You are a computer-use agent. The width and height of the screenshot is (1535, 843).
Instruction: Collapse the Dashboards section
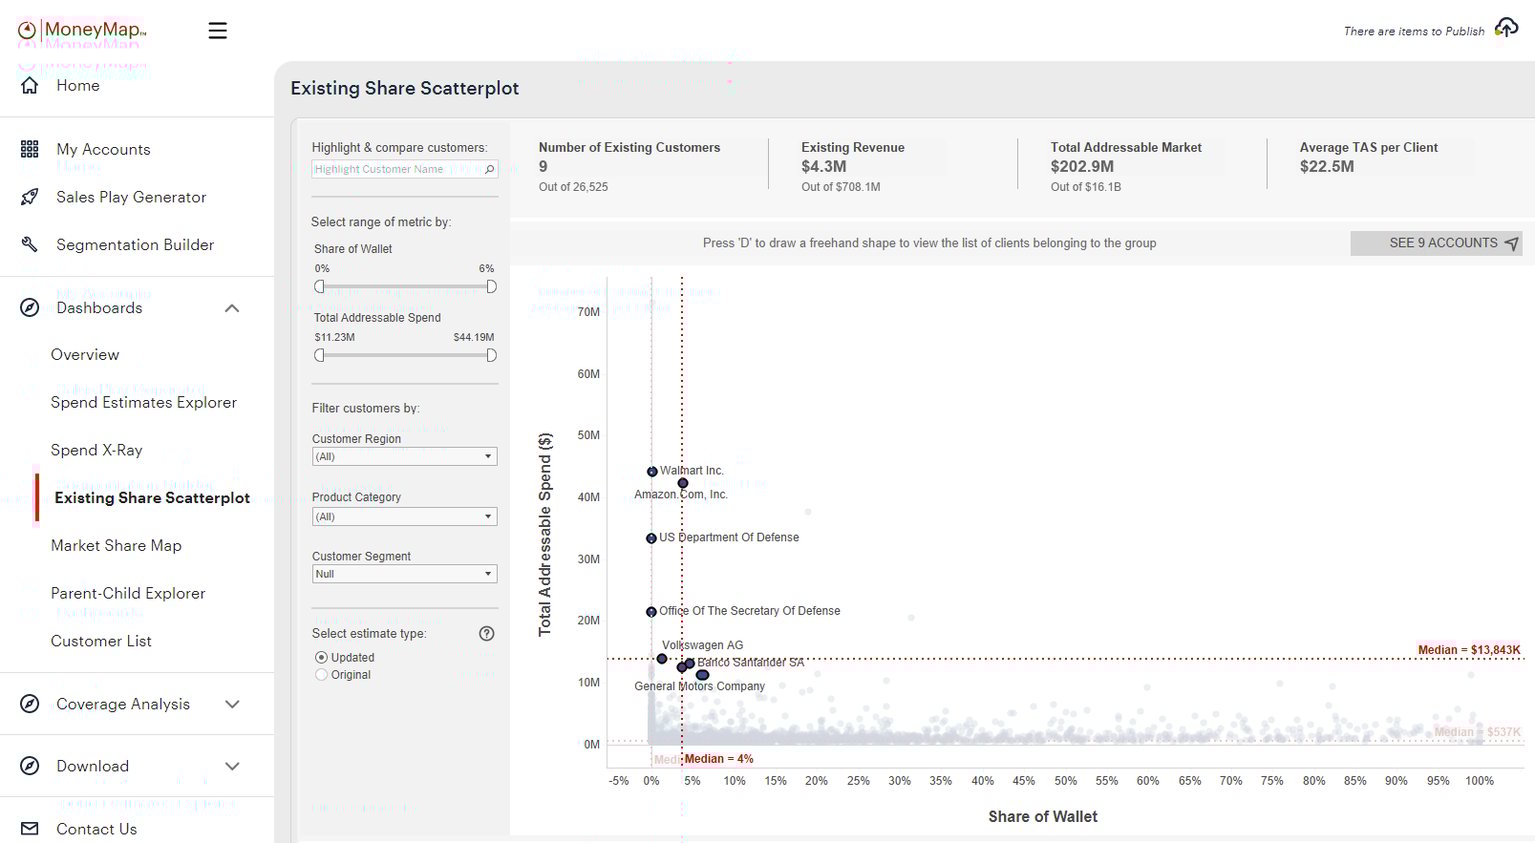232,307
